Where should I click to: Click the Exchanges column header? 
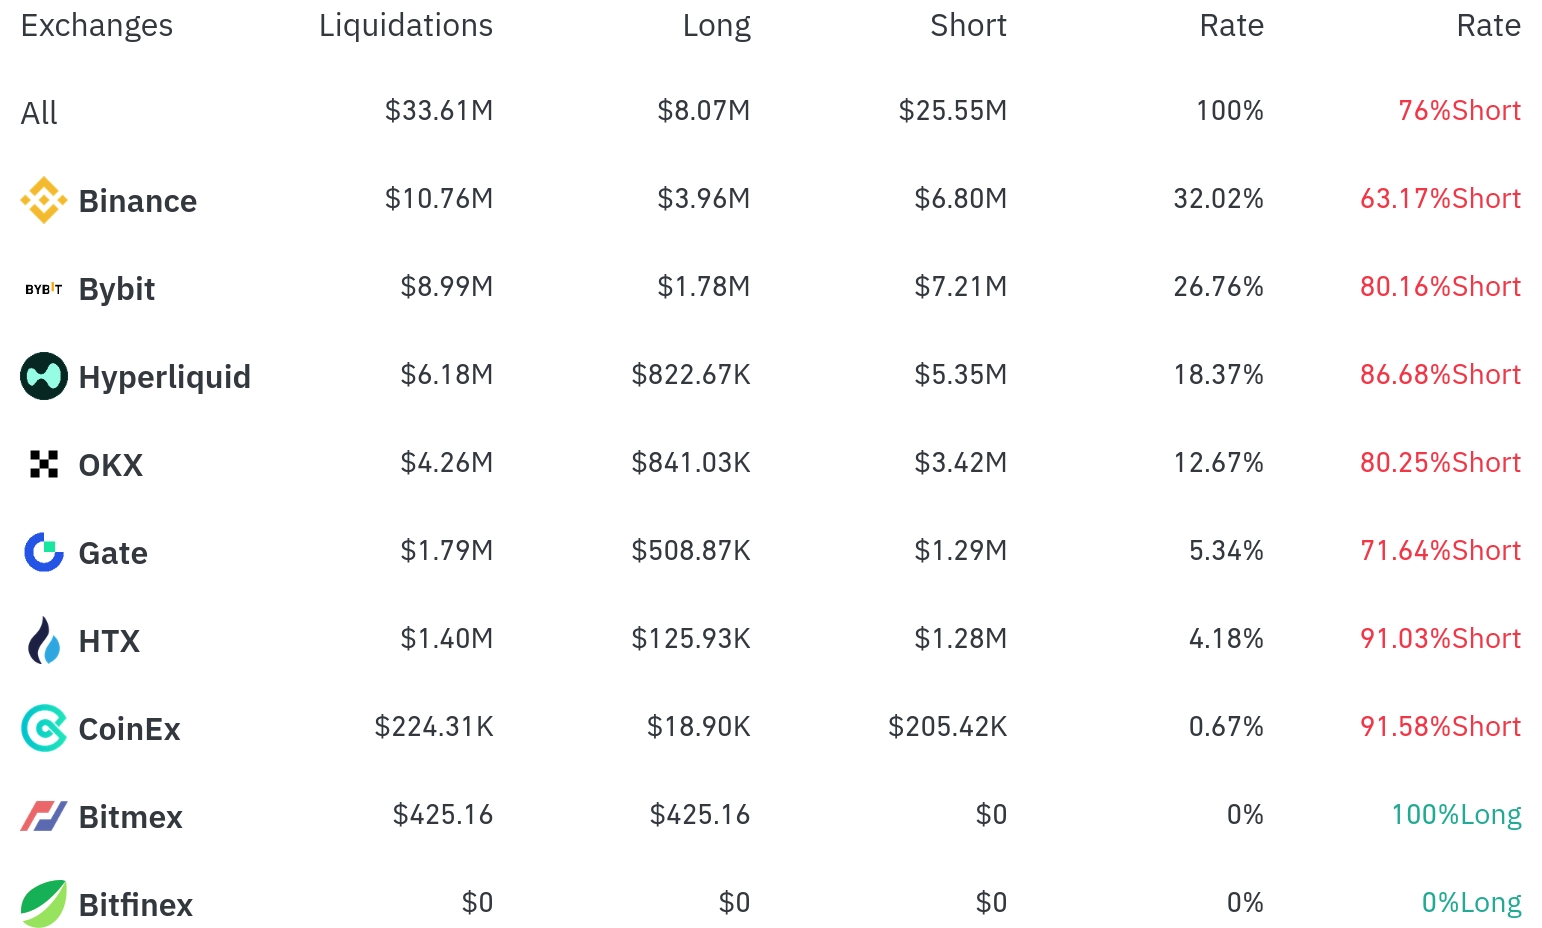pyautogui.click(x=97, y=26)
